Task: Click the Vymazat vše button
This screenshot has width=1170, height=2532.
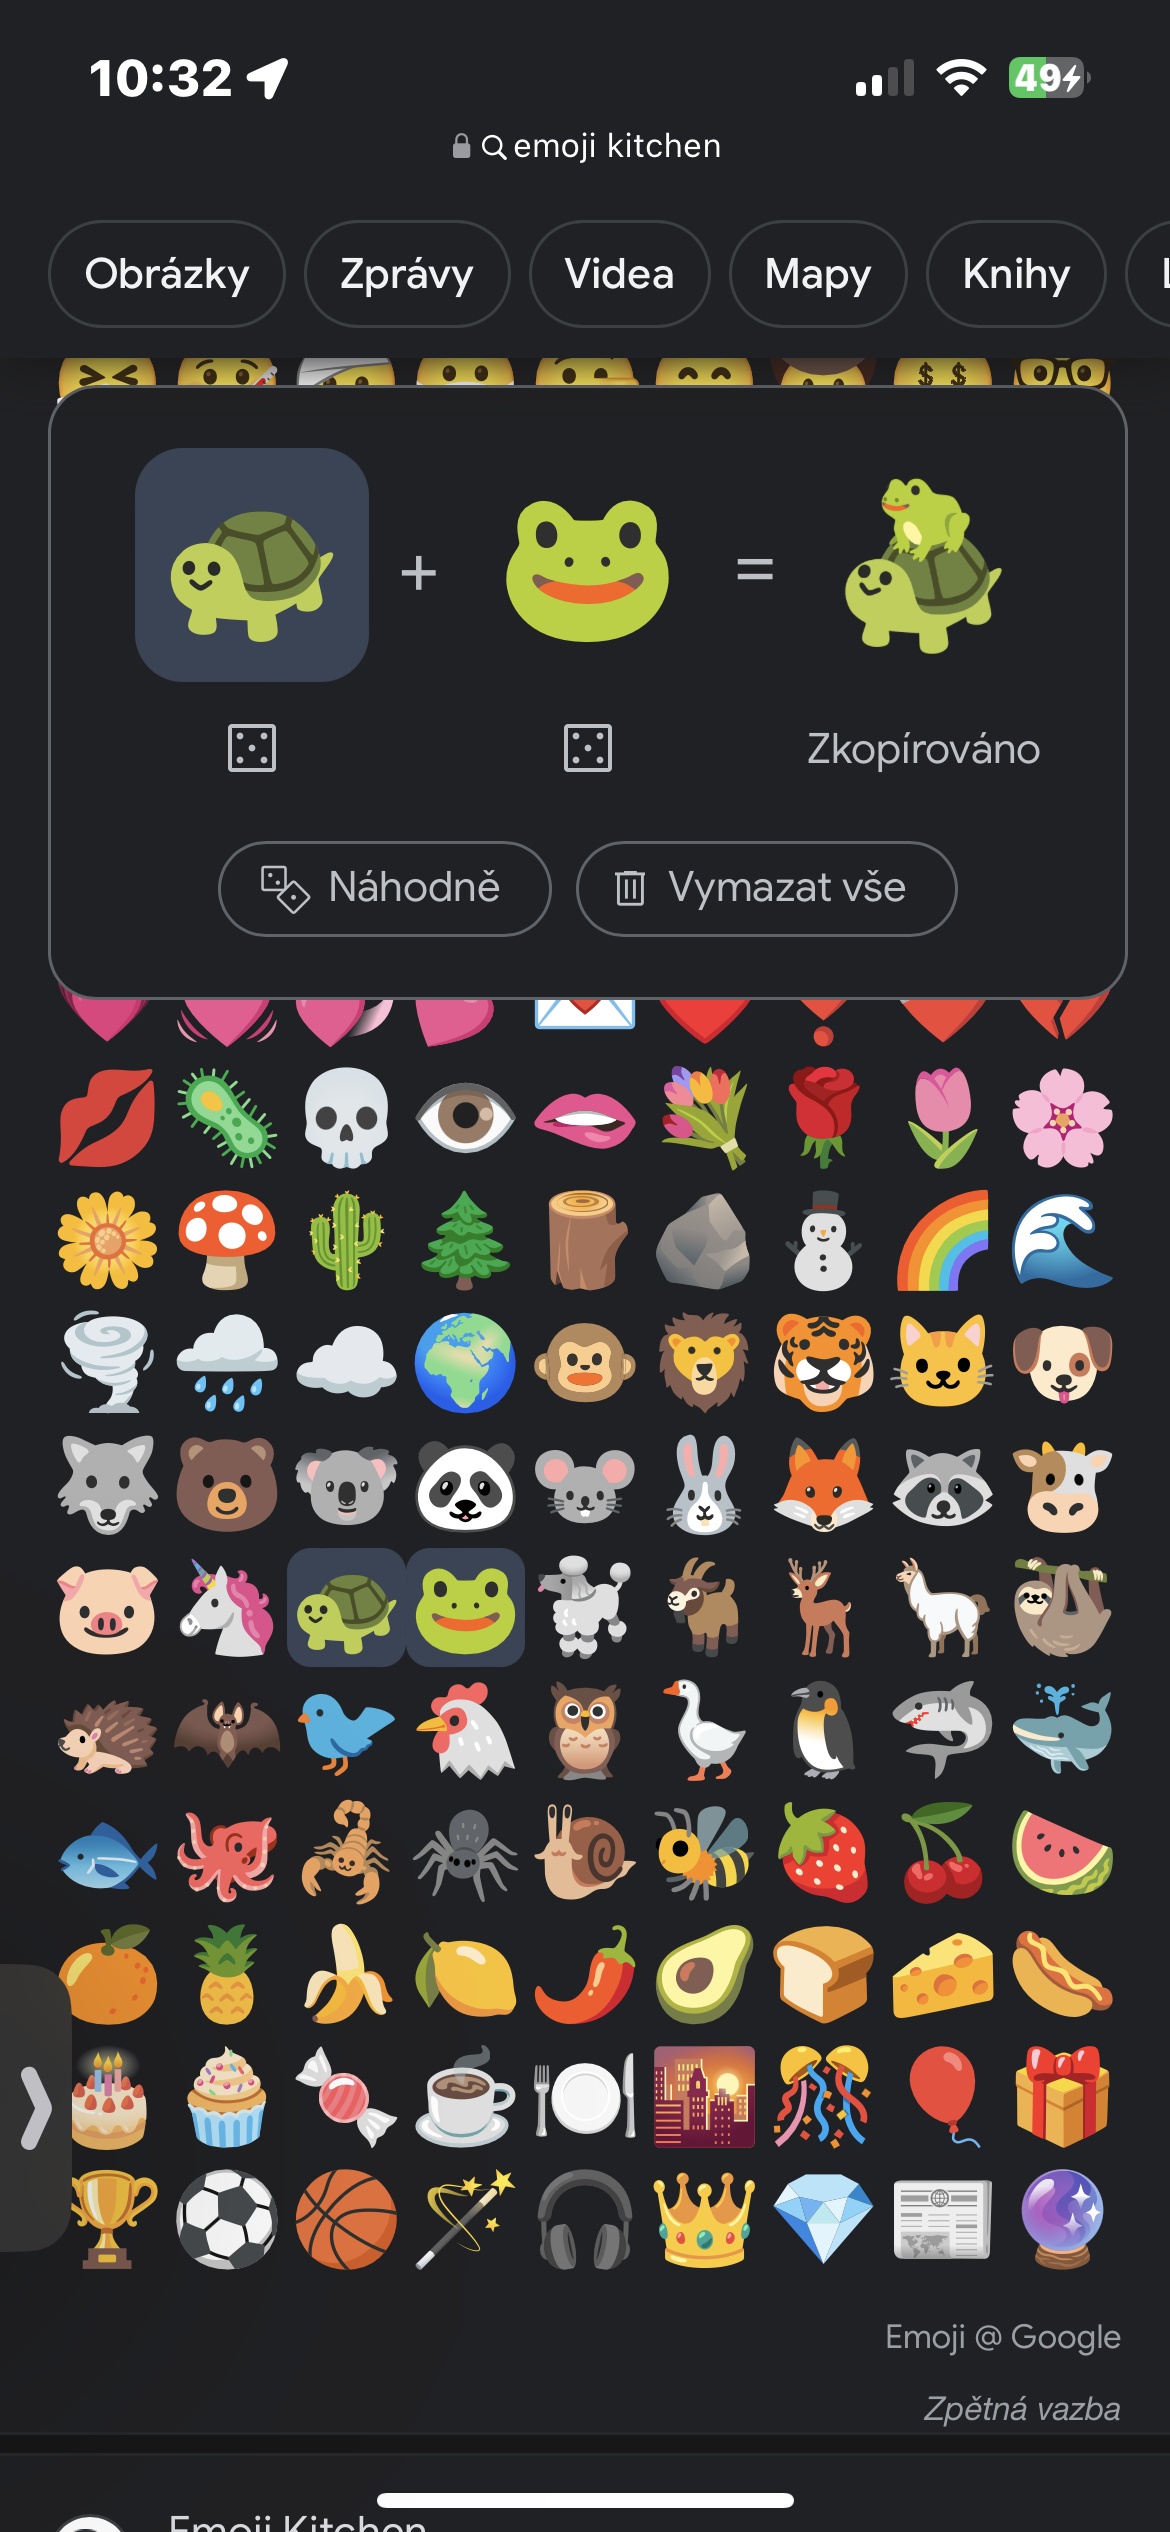Action: coord(766,888)
